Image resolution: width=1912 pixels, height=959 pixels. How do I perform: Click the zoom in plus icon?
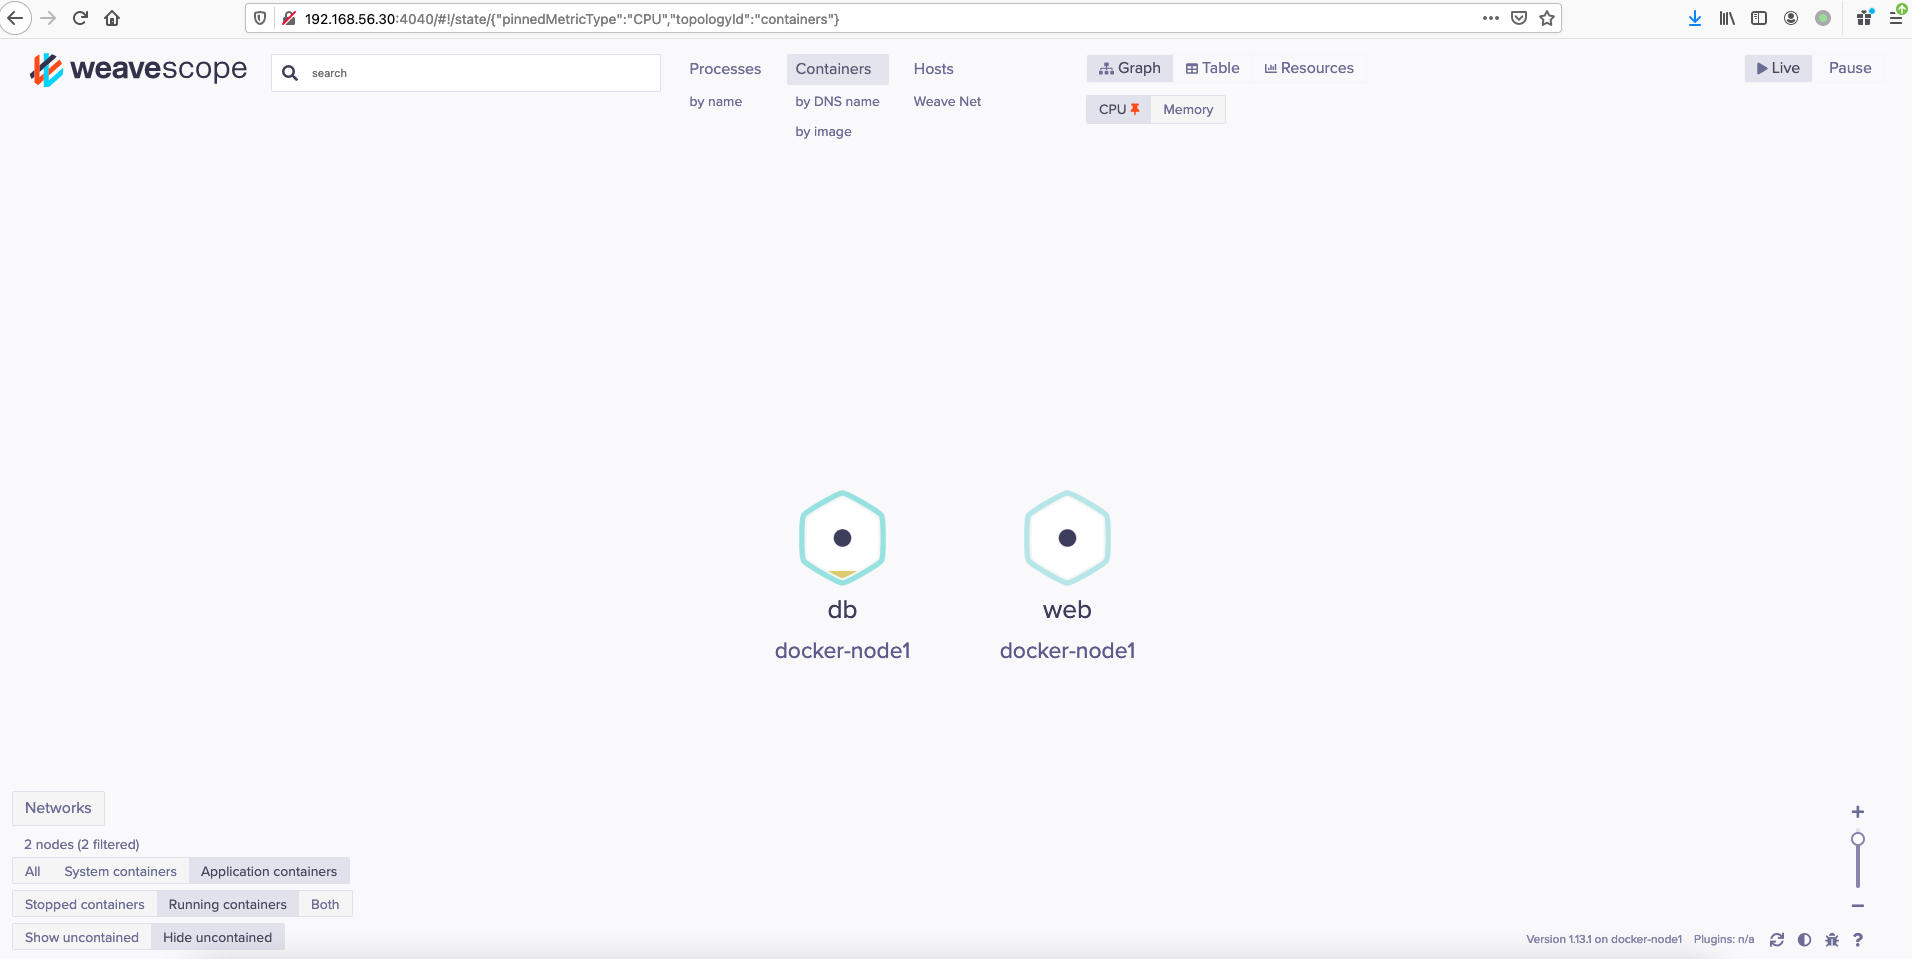coord(1857,812)
